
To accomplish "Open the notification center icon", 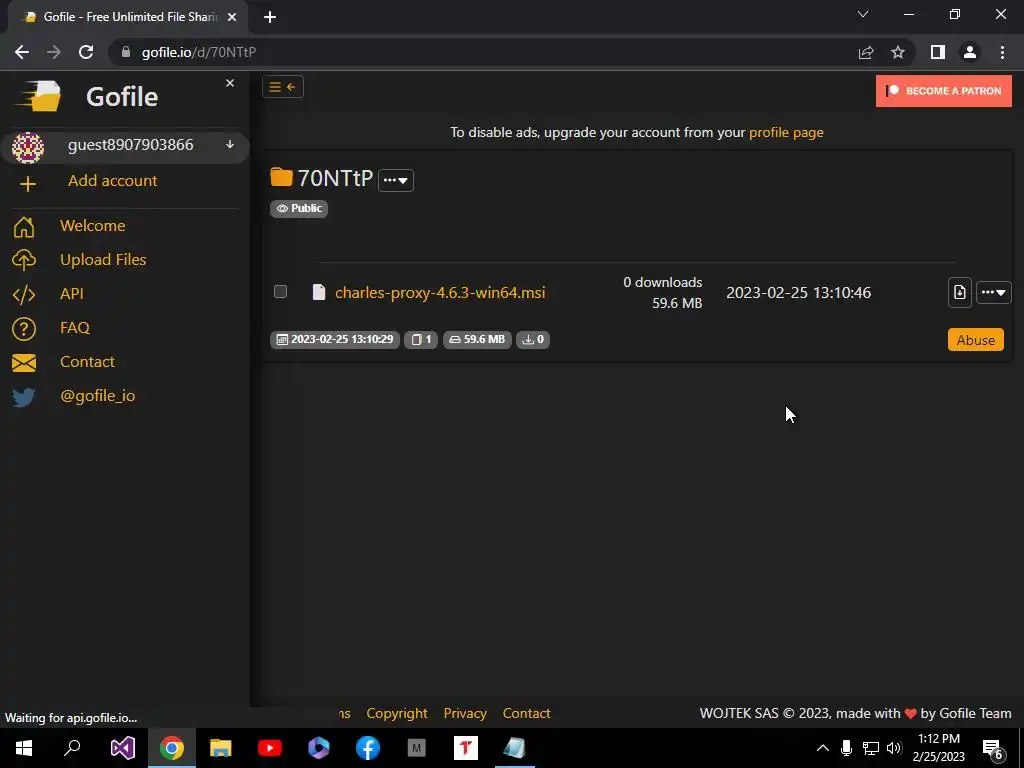I will click(x=993, y=749).
